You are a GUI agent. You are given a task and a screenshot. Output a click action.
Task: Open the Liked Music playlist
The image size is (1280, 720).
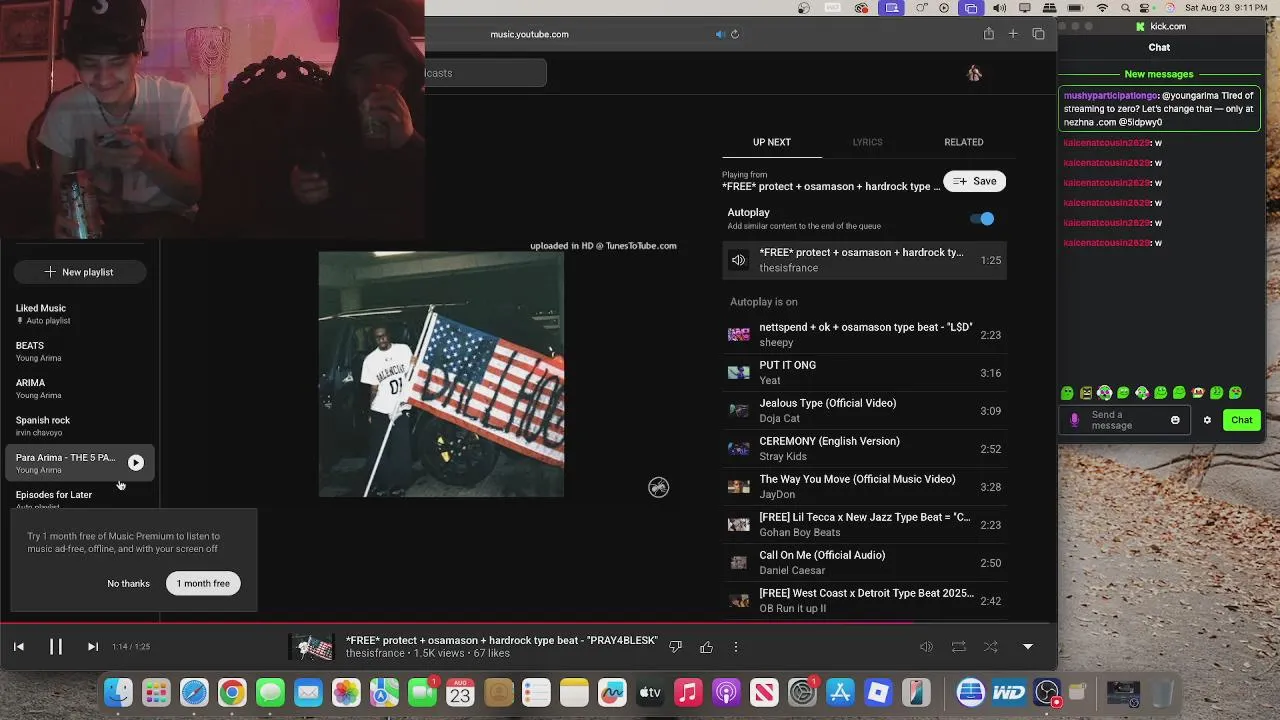coord(80,314)
